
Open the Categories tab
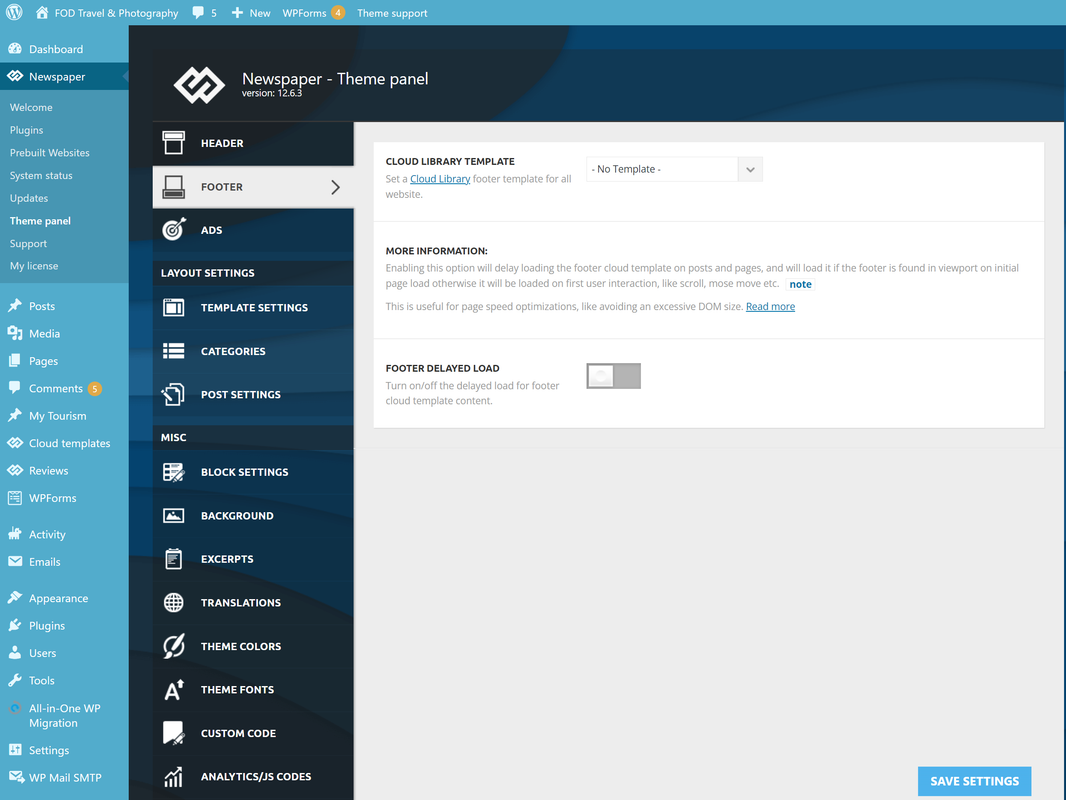click(253, 351)
